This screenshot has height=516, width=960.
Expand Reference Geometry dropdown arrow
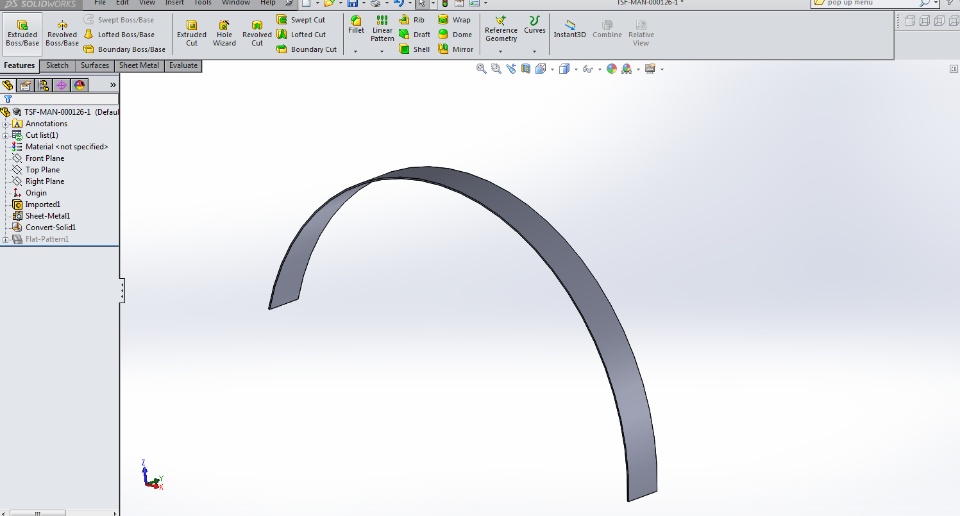tap(500, 51)
